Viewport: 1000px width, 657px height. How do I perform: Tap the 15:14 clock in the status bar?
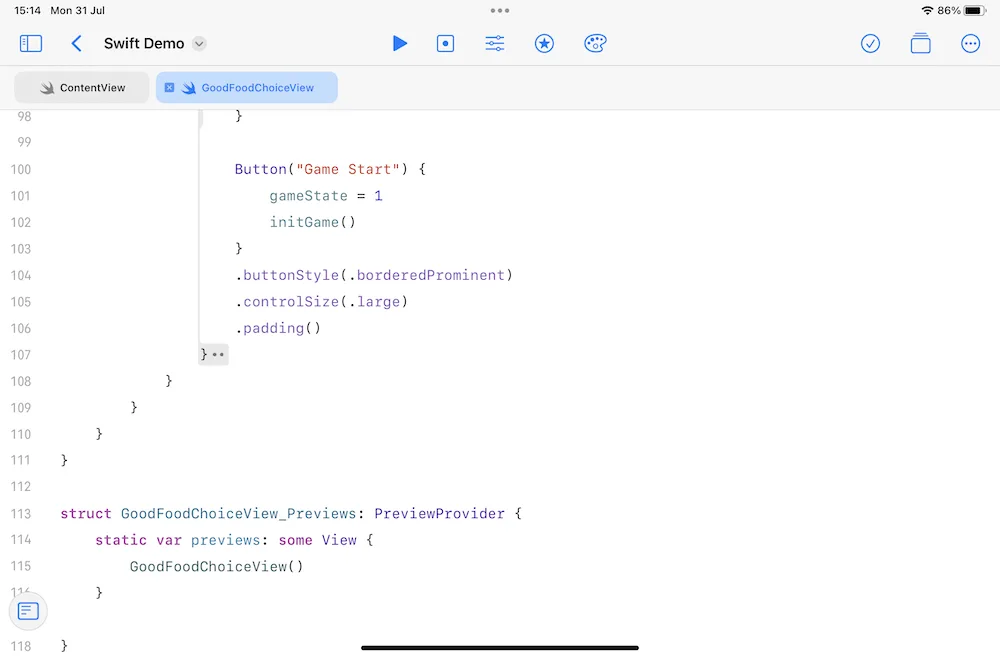coord(27,10)
